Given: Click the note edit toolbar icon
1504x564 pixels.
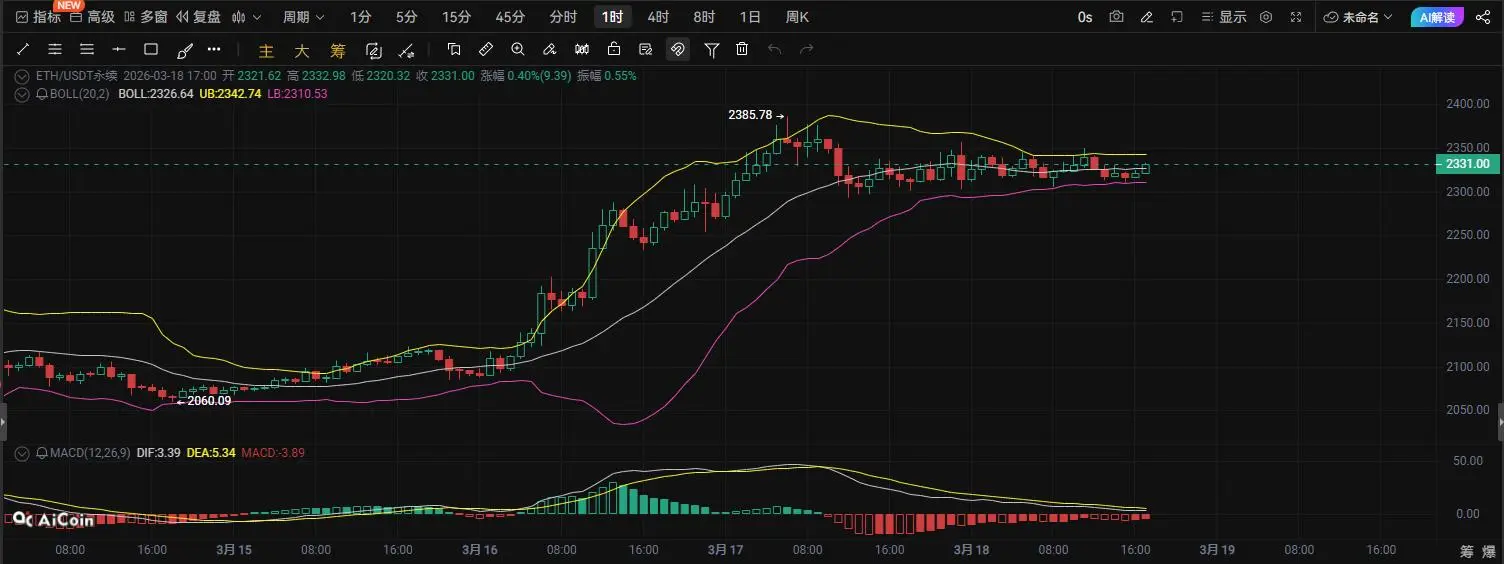Looking at the screenshot, I should pos(646,49).
